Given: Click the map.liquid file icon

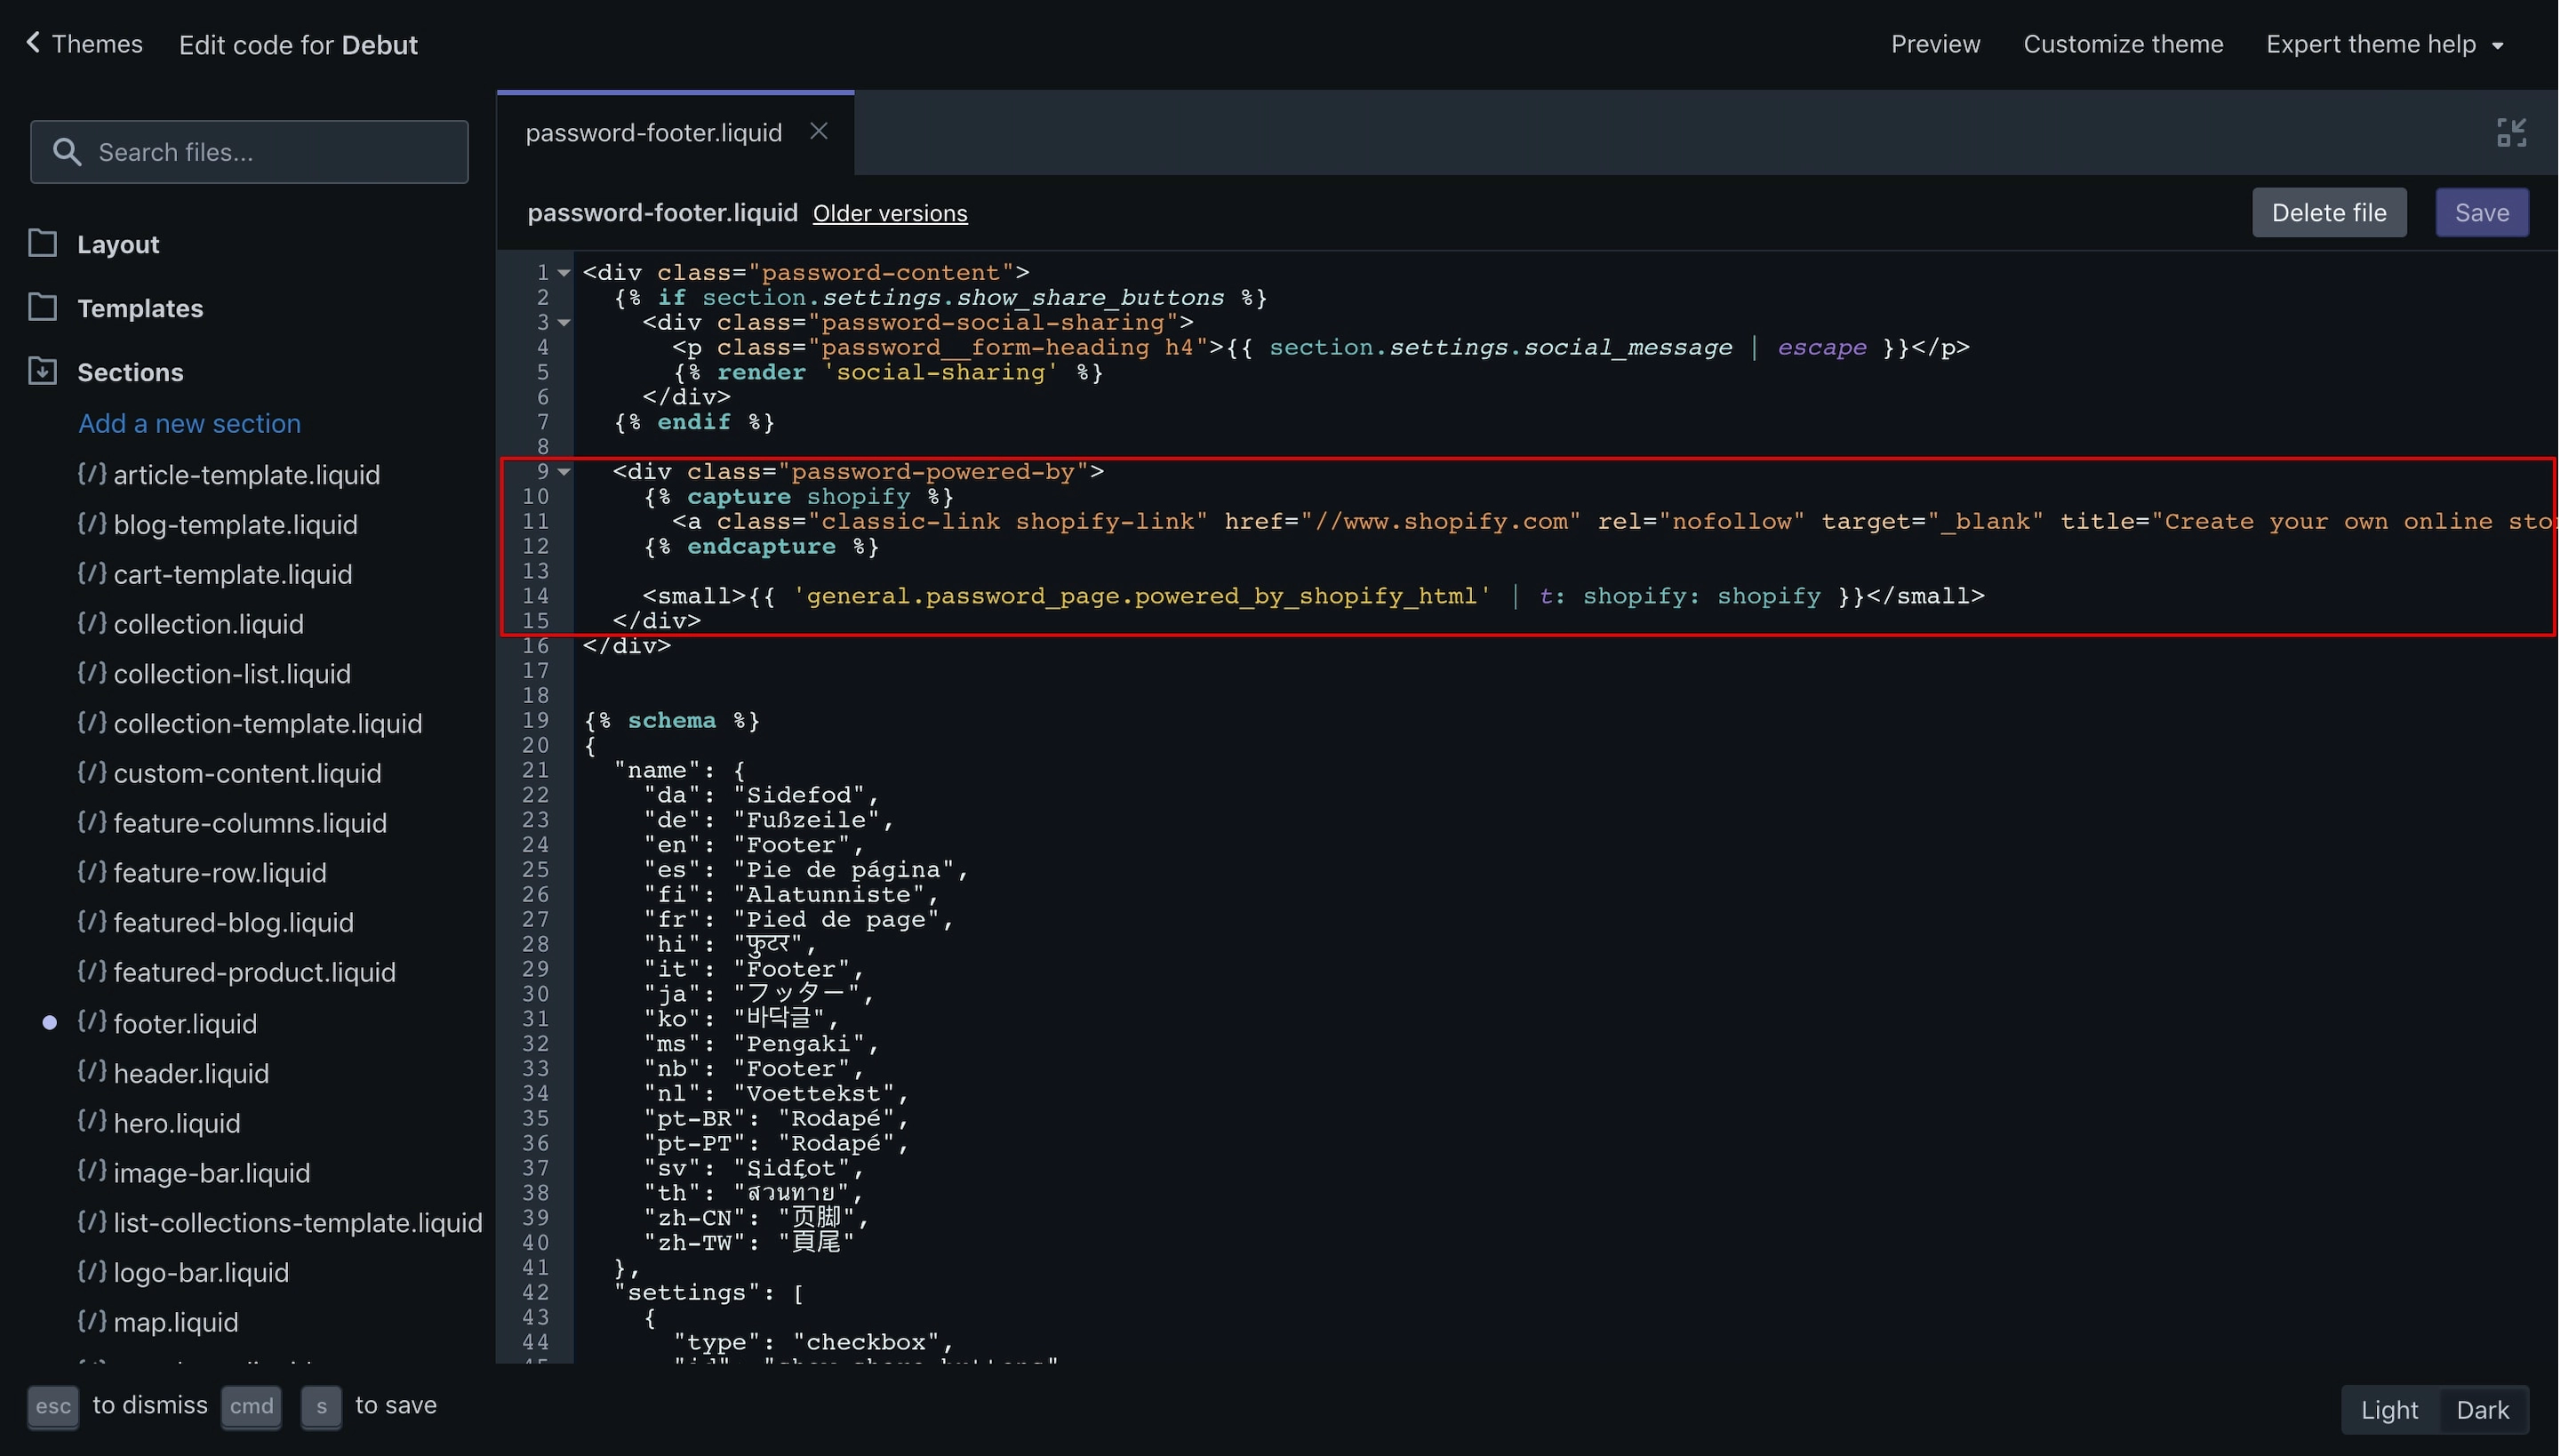Looking at the screenshot, I should tap(92, 1321).
